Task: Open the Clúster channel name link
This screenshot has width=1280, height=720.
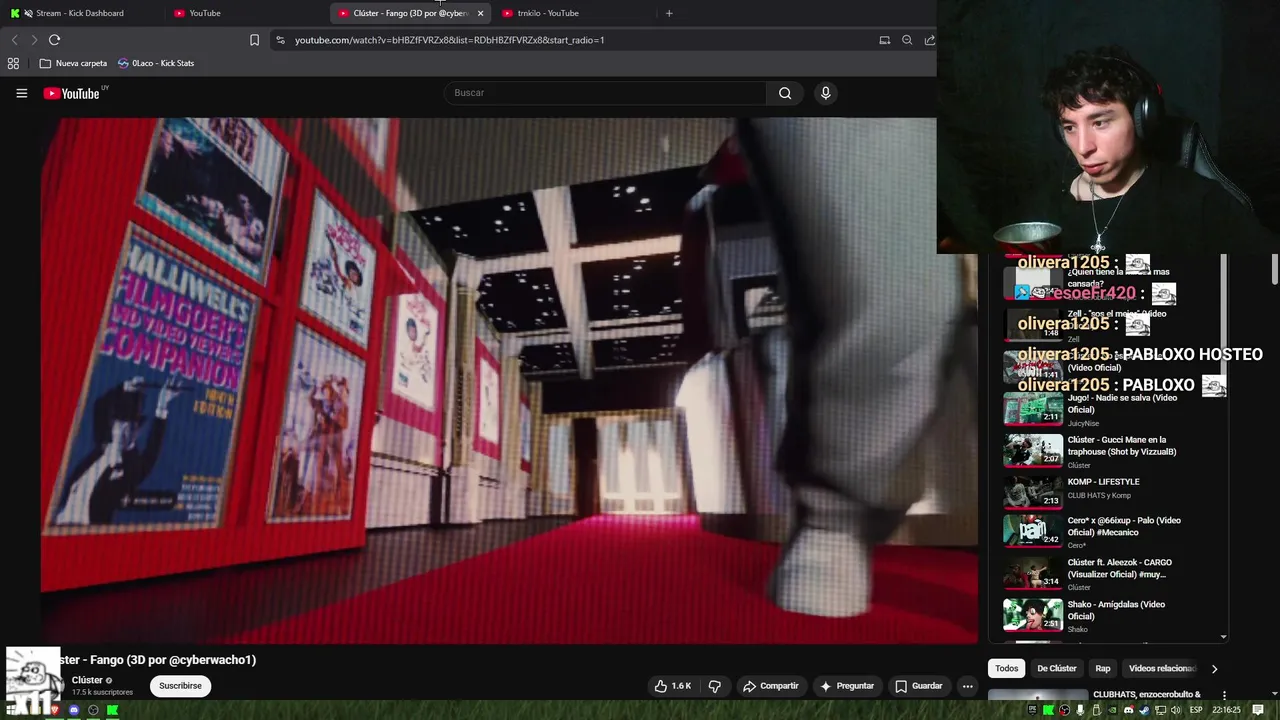Action: [x=87, y=680]
